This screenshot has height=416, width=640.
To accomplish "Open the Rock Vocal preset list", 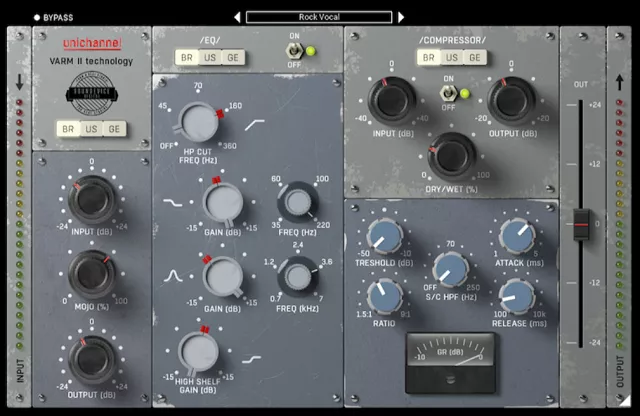I will (x=319, y=17).
